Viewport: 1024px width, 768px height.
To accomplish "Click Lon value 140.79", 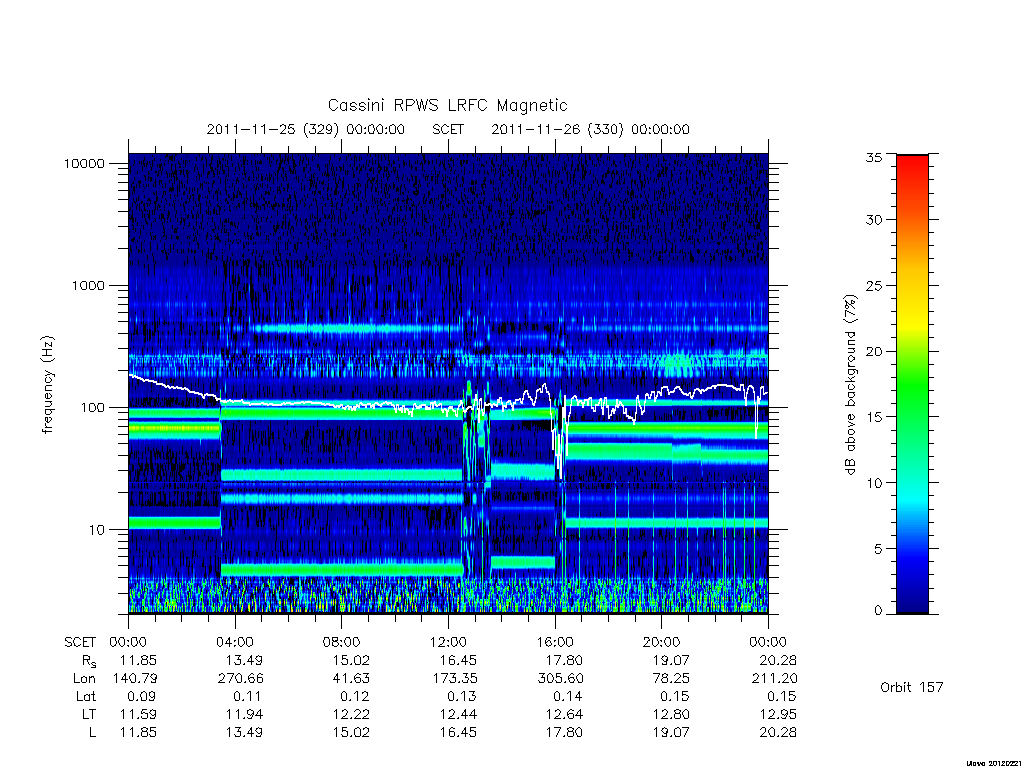I will pos(135,679).
